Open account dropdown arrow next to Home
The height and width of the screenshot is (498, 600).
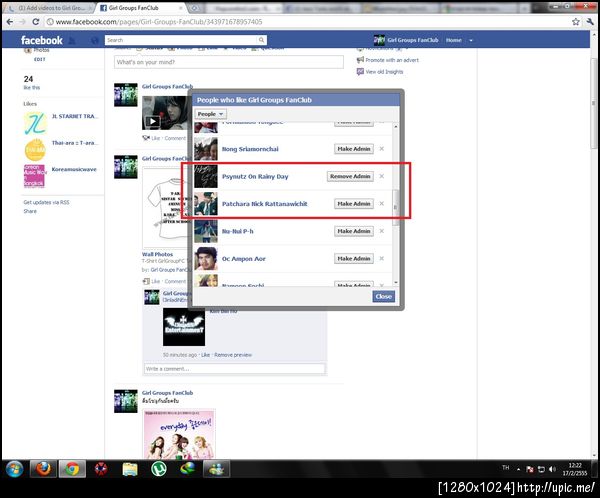(471, 40)
